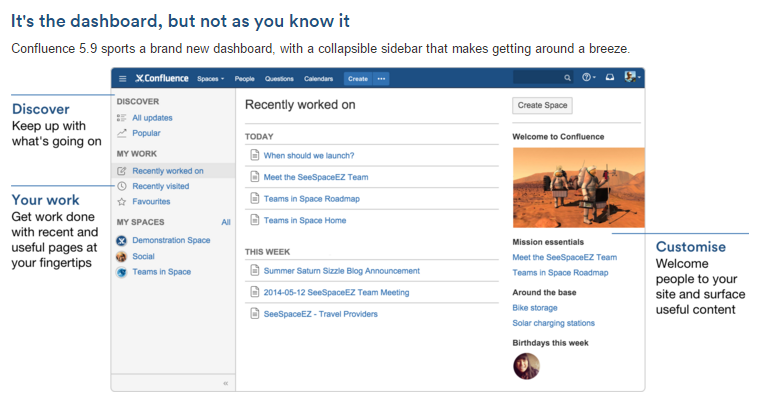The width and height of the screenshot is (772, 404).
Task: Click the Recently visited clock icon
Action: [122, 186]
